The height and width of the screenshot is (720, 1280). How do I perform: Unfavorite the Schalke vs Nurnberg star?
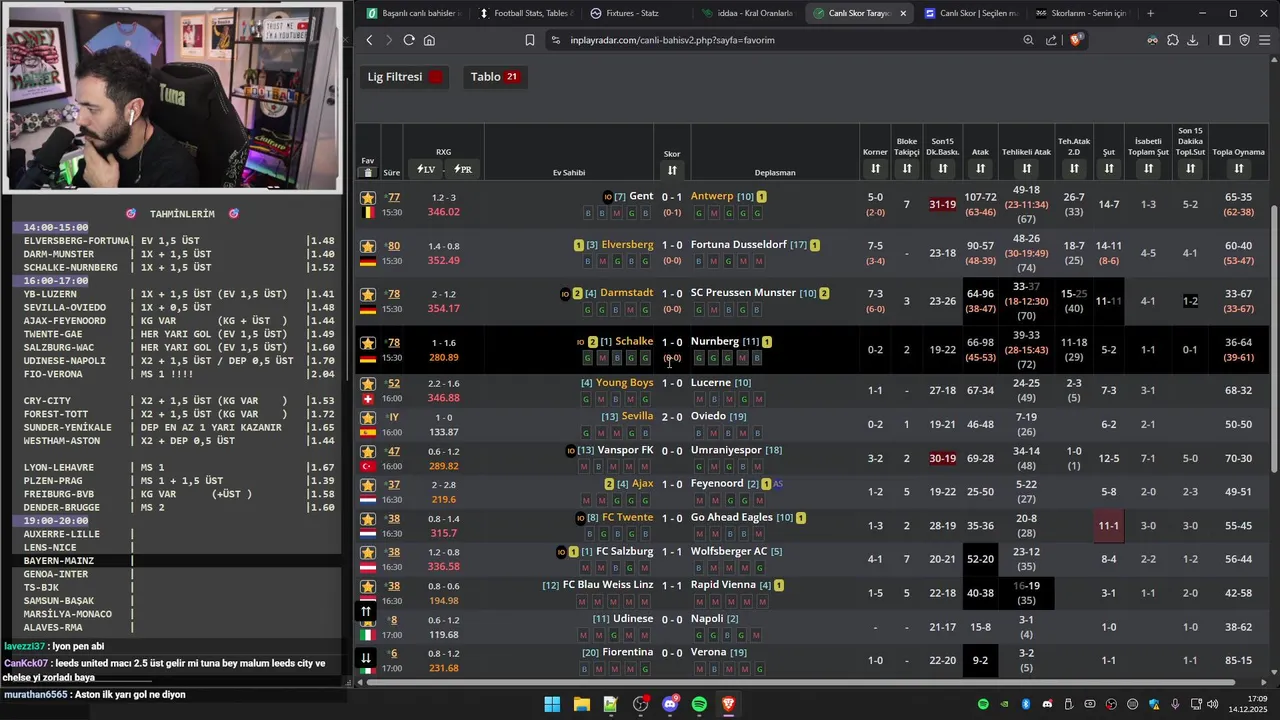click(x=368, y=343)
